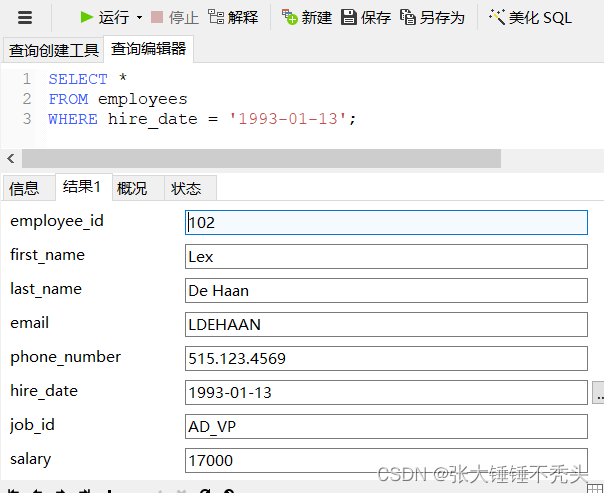This screenshot has width=604, height=493.
Task: Click 另存为 to save as
Action: 432,17
